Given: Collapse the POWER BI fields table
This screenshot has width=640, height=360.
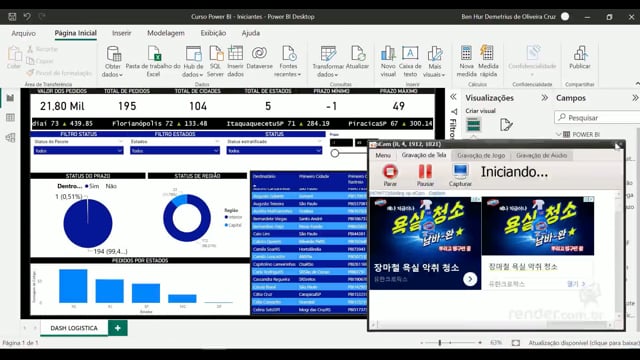Looking at the screenshot, I should click(559, 134).
